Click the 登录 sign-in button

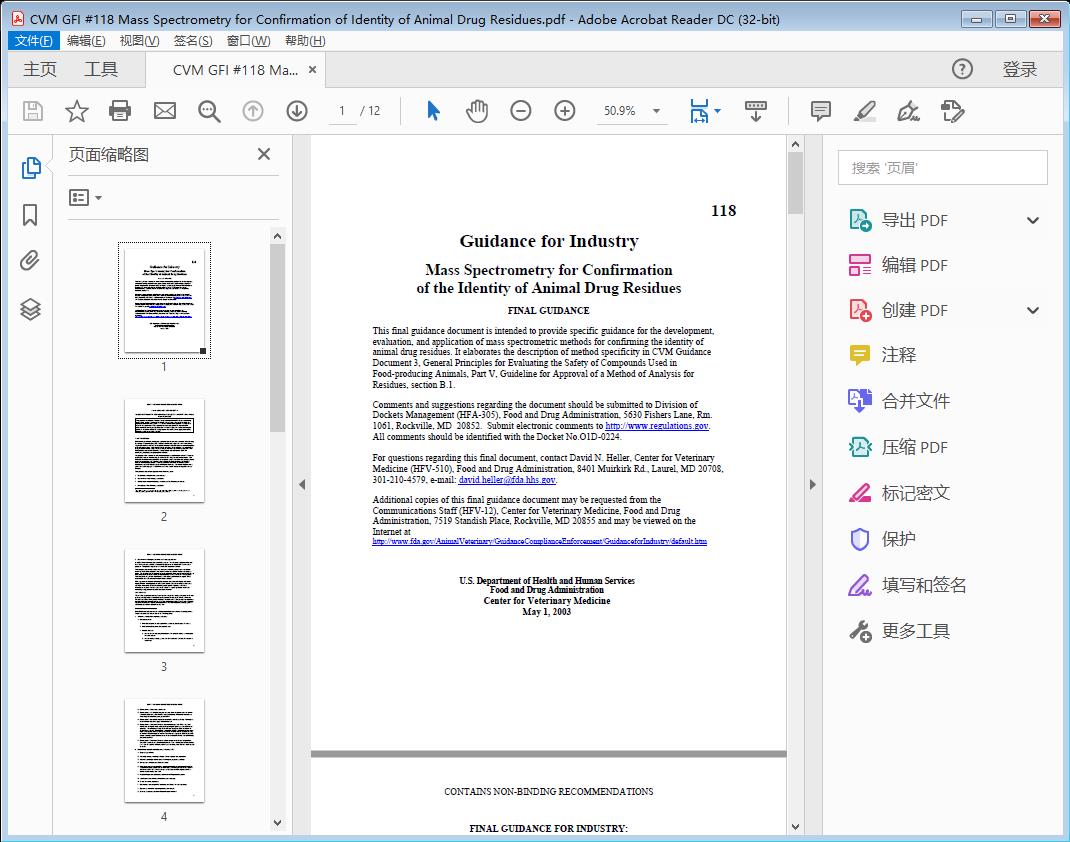pos(1019,69)
